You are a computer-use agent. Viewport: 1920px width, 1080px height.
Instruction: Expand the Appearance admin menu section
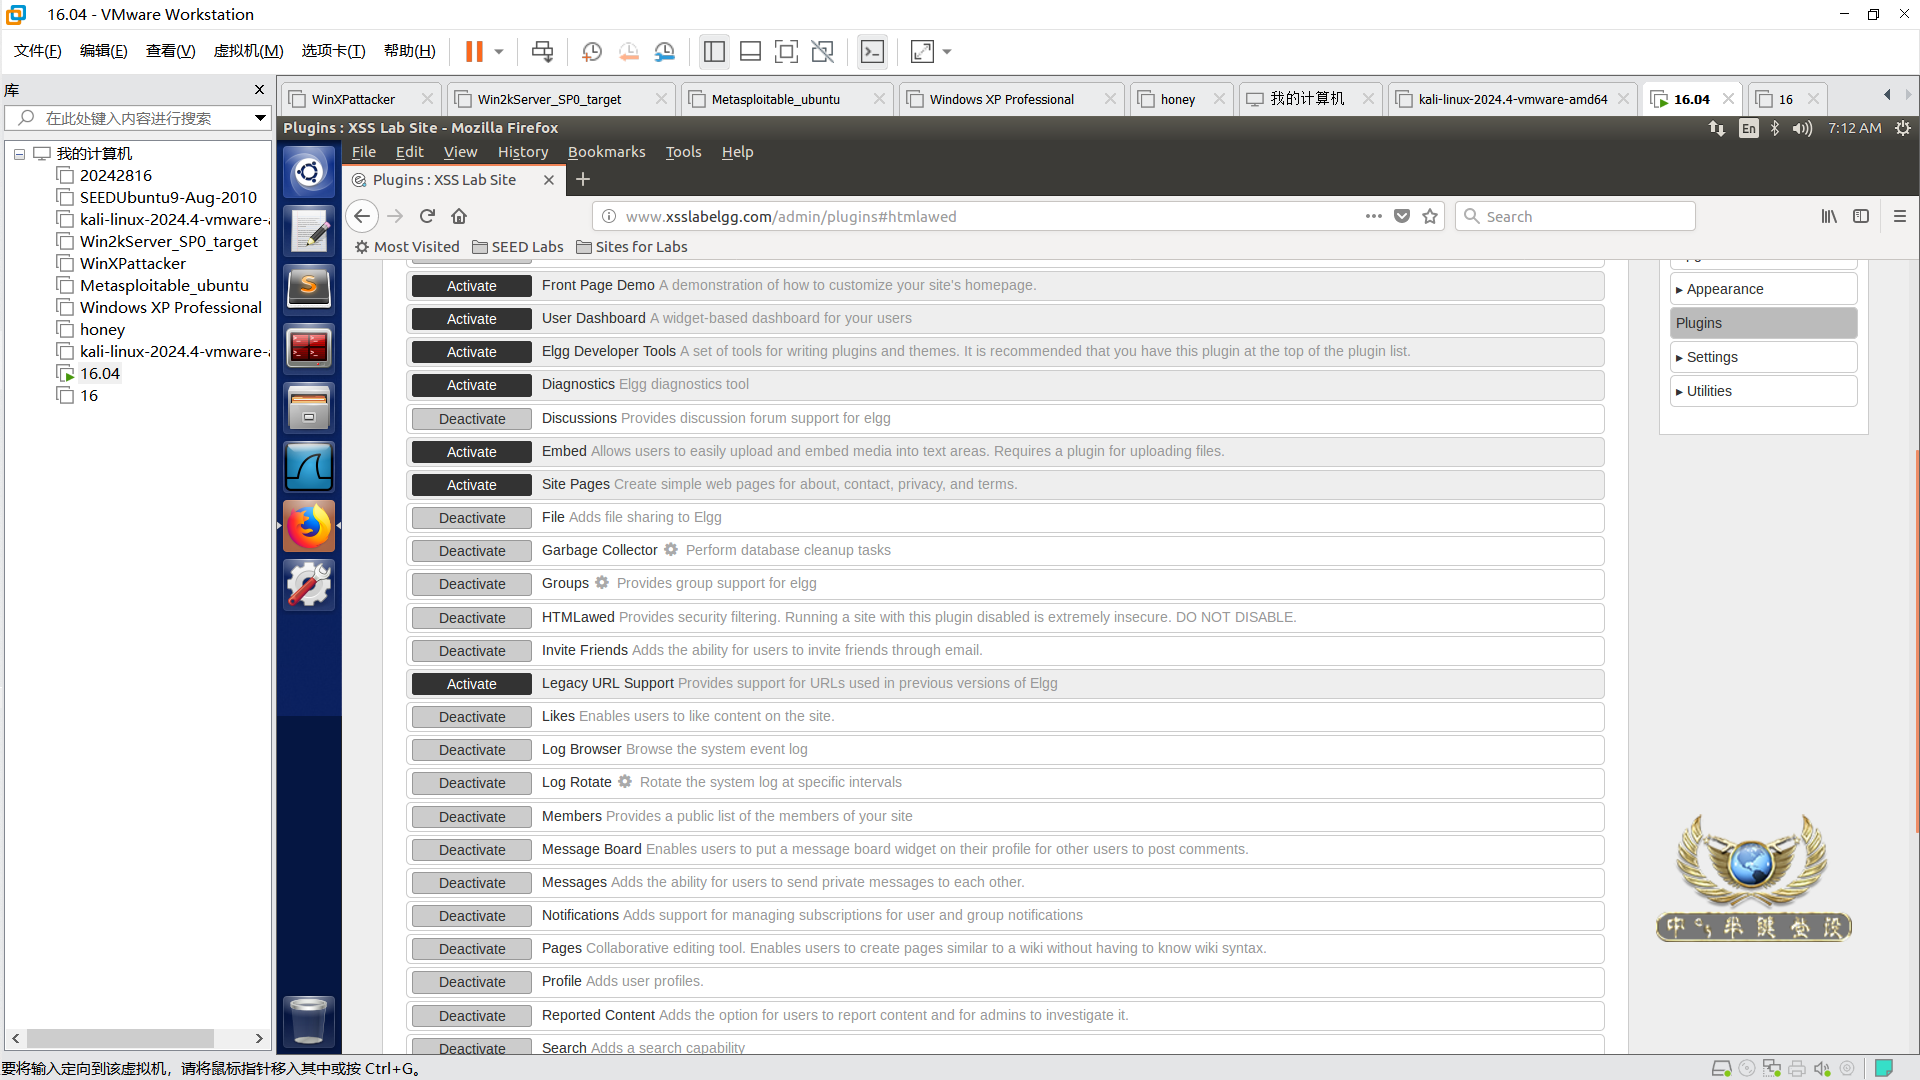1724,289
